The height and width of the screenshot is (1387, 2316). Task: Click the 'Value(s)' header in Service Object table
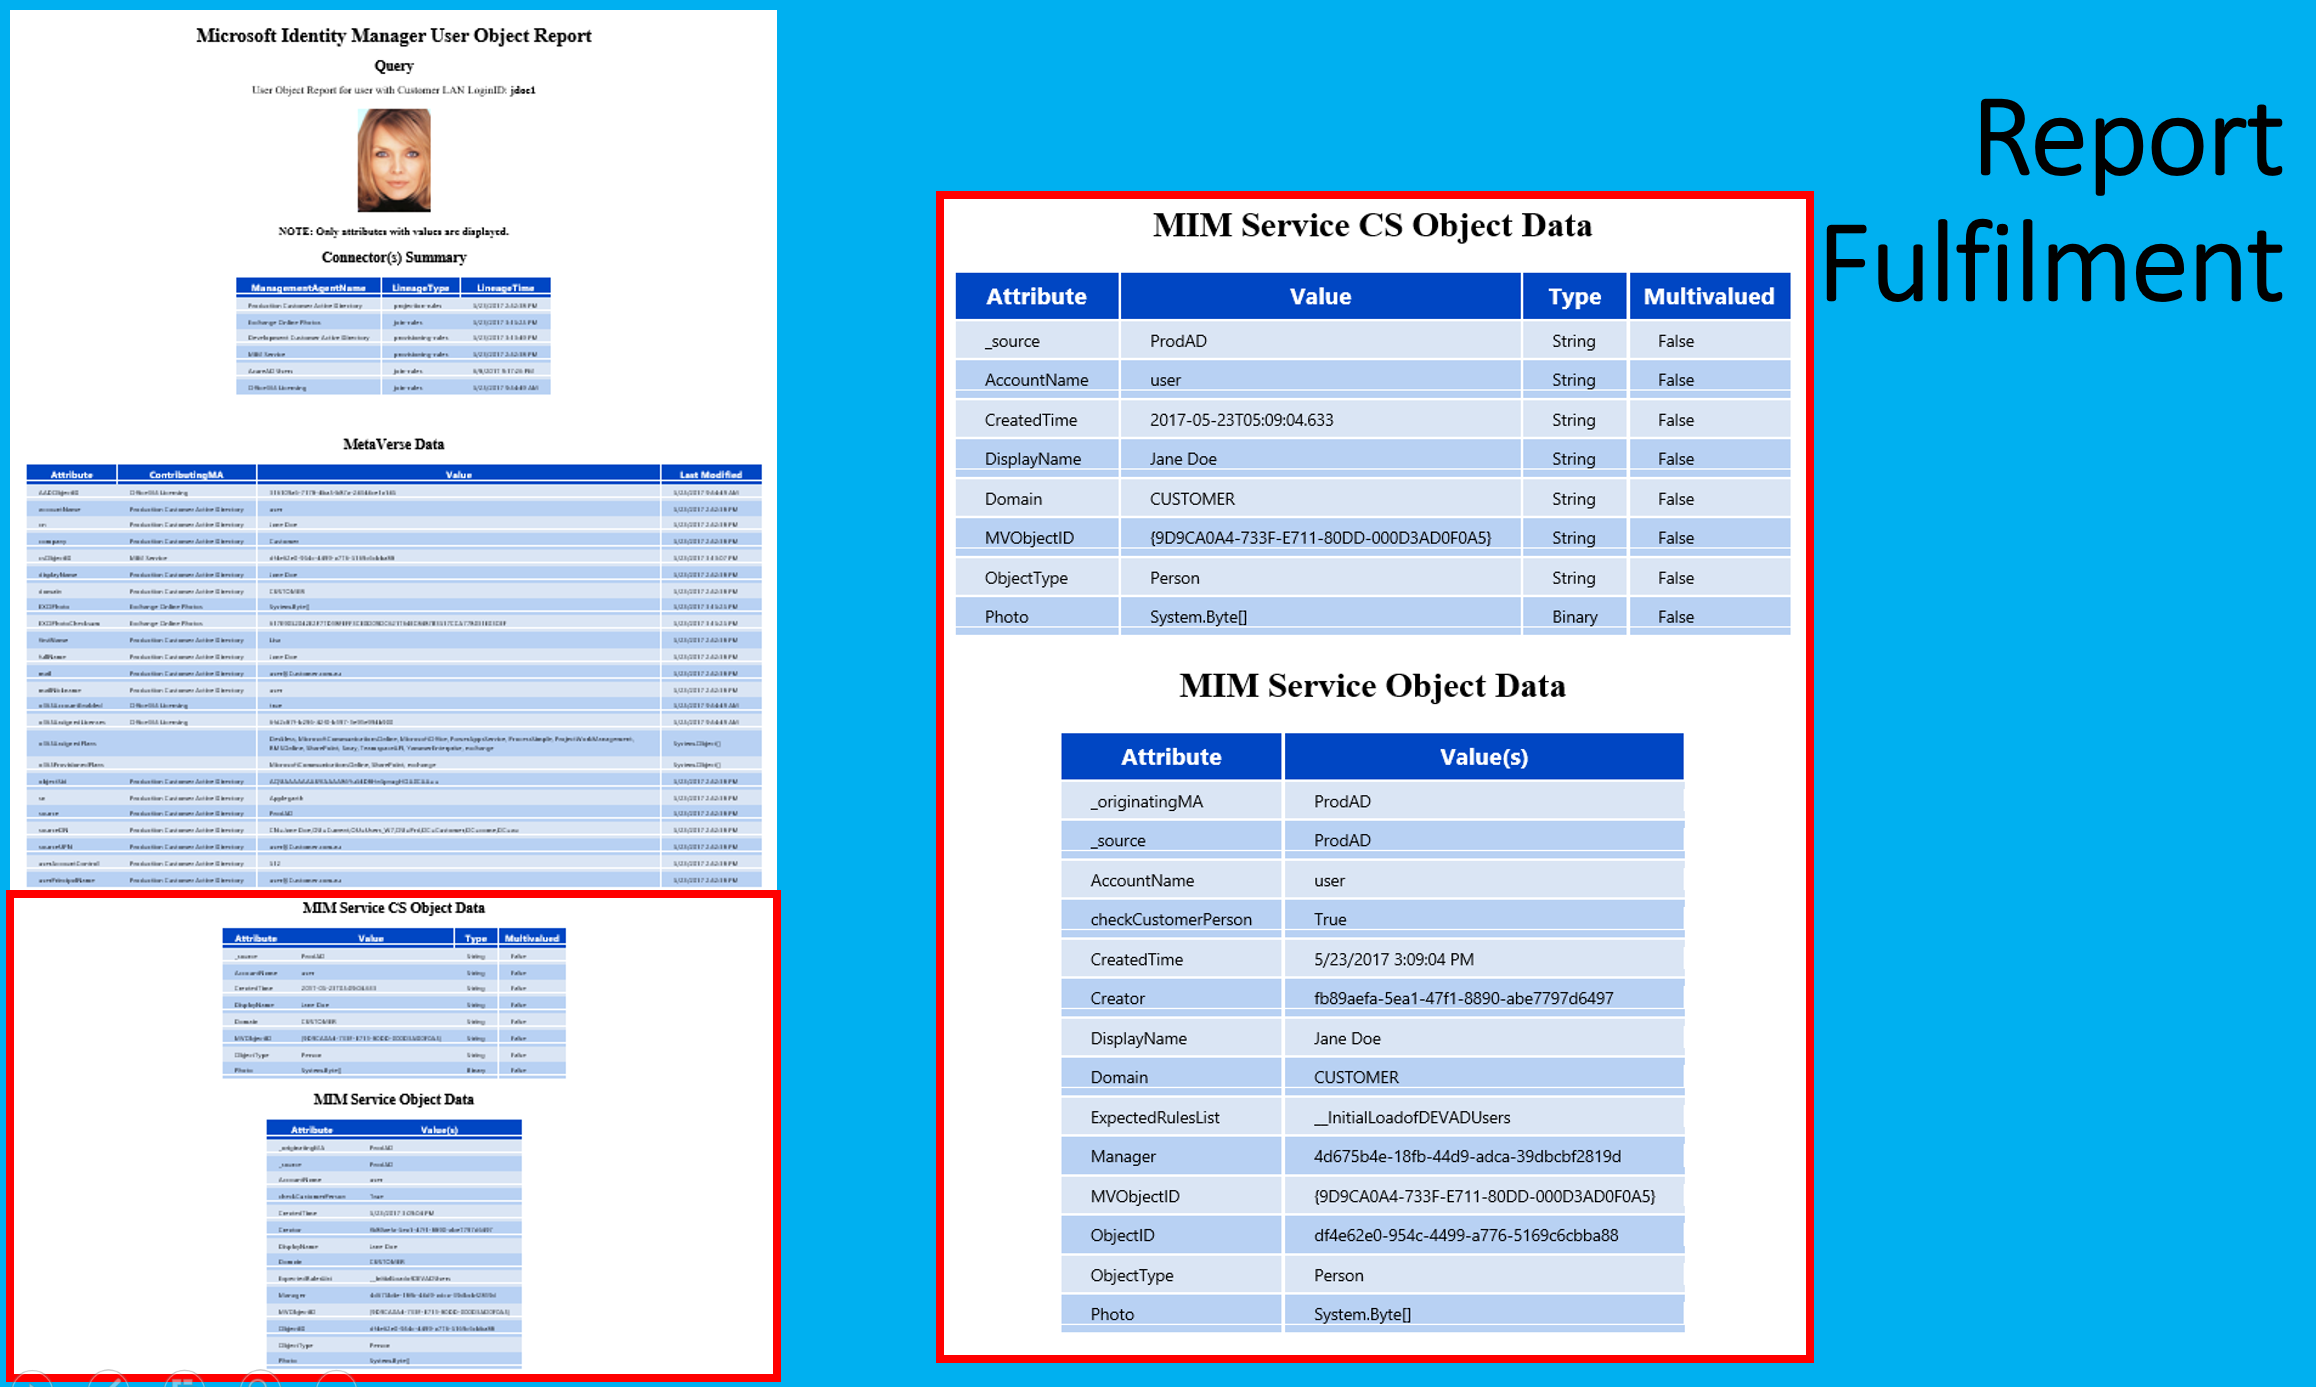[1483, 757]
